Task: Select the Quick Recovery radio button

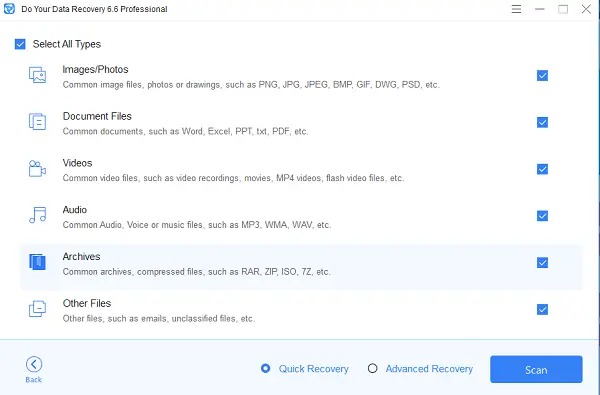Action: 265,368
